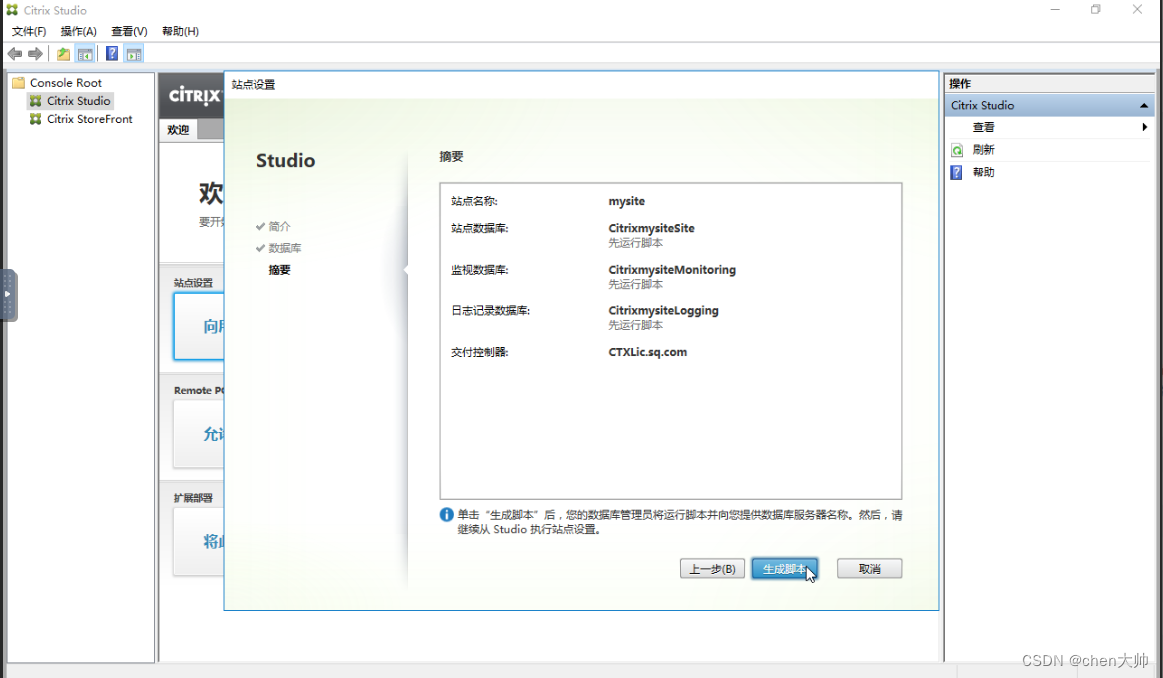Click the Citrix Studio title bar app icon
Viewport: 1163px width, 678px height.
pos(12,10)
